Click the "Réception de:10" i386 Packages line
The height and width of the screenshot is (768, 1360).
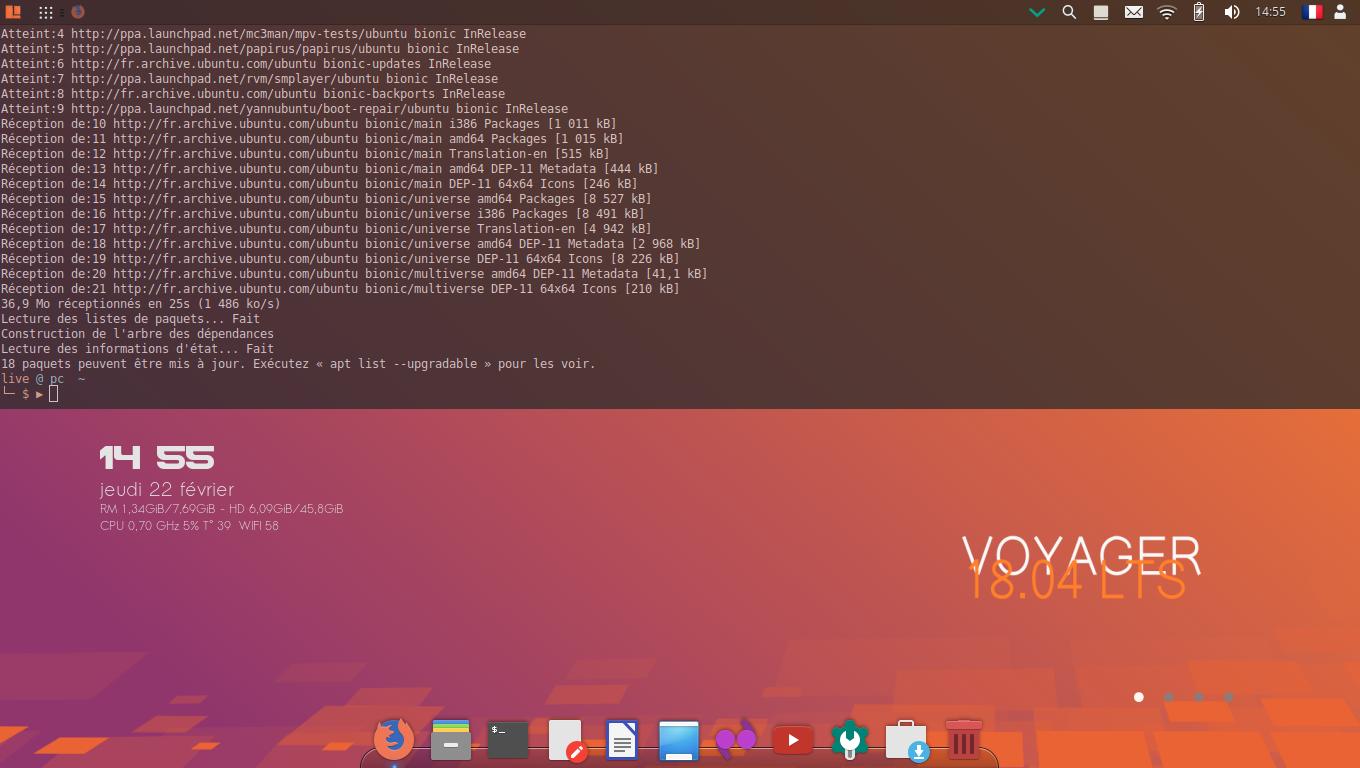309,124
